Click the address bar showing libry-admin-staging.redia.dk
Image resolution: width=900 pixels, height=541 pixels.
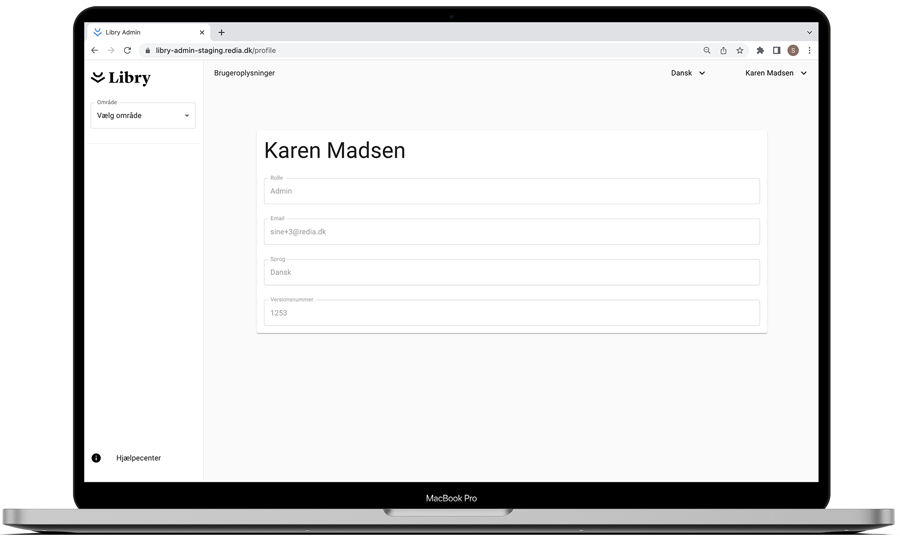pos(400,50)
